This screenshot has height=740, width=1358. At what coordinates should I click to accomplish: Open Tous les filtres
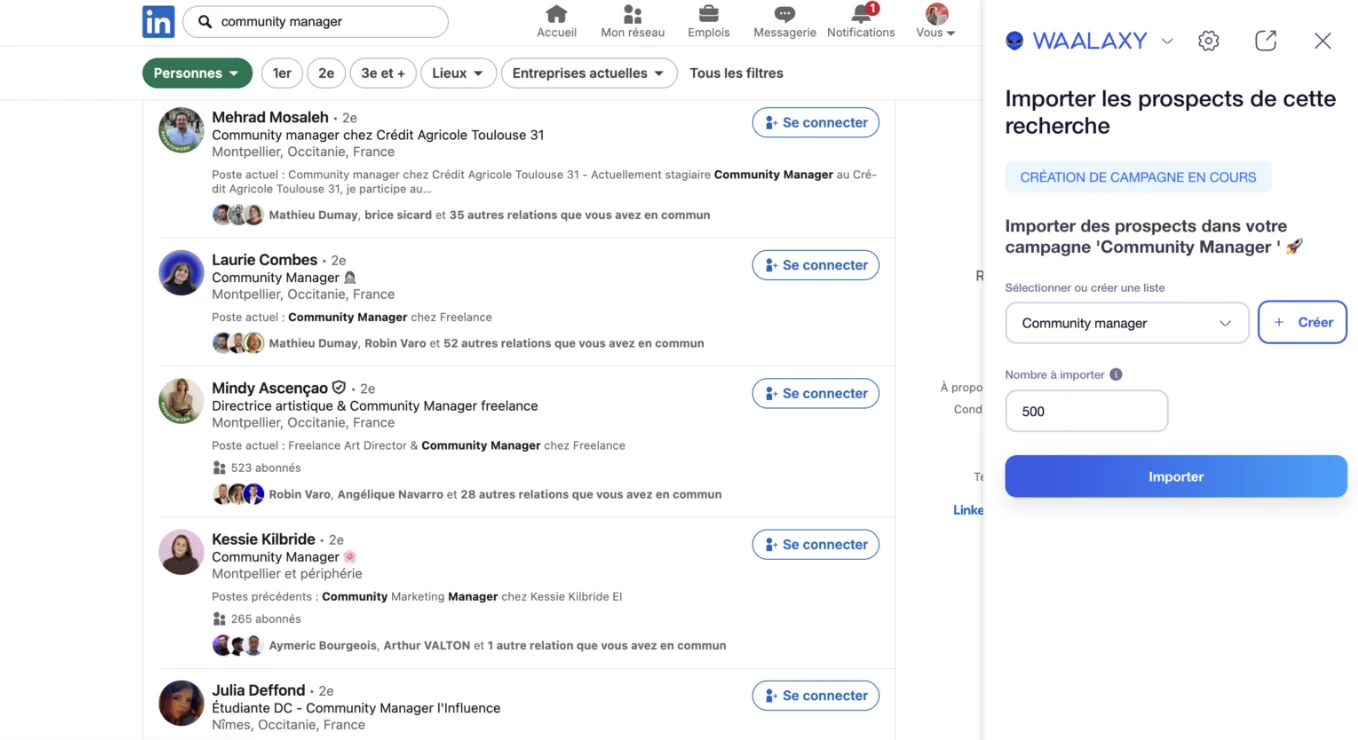tap(736, 73)
